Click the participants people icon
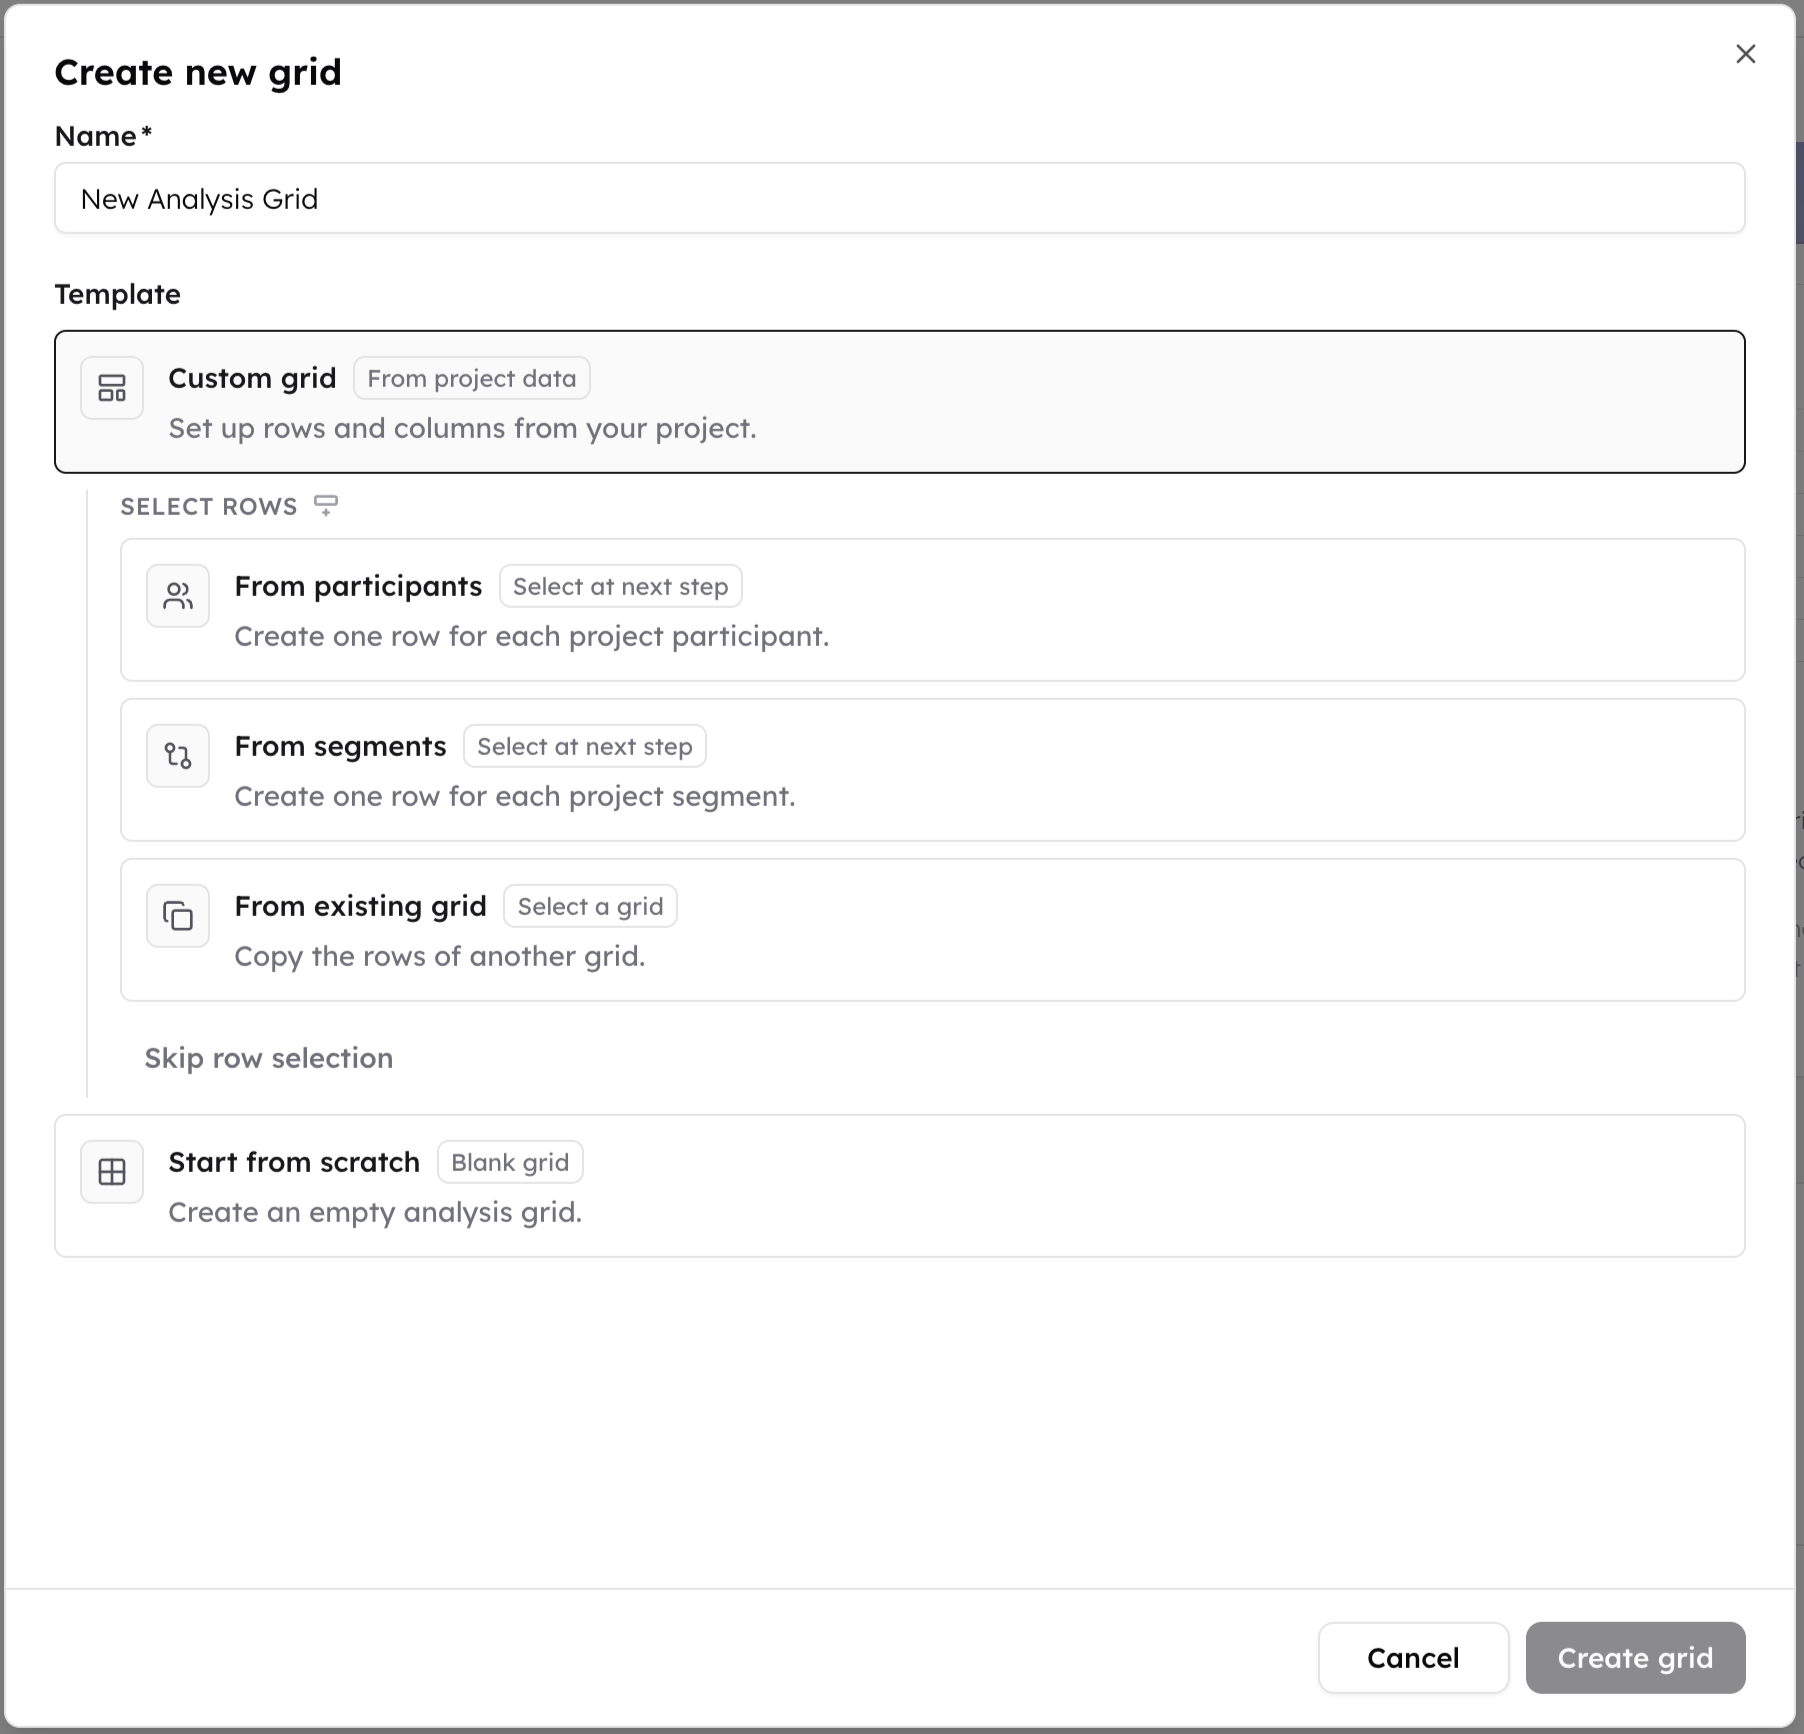This screenshot has height=1734, width=1804. [178, 596]
